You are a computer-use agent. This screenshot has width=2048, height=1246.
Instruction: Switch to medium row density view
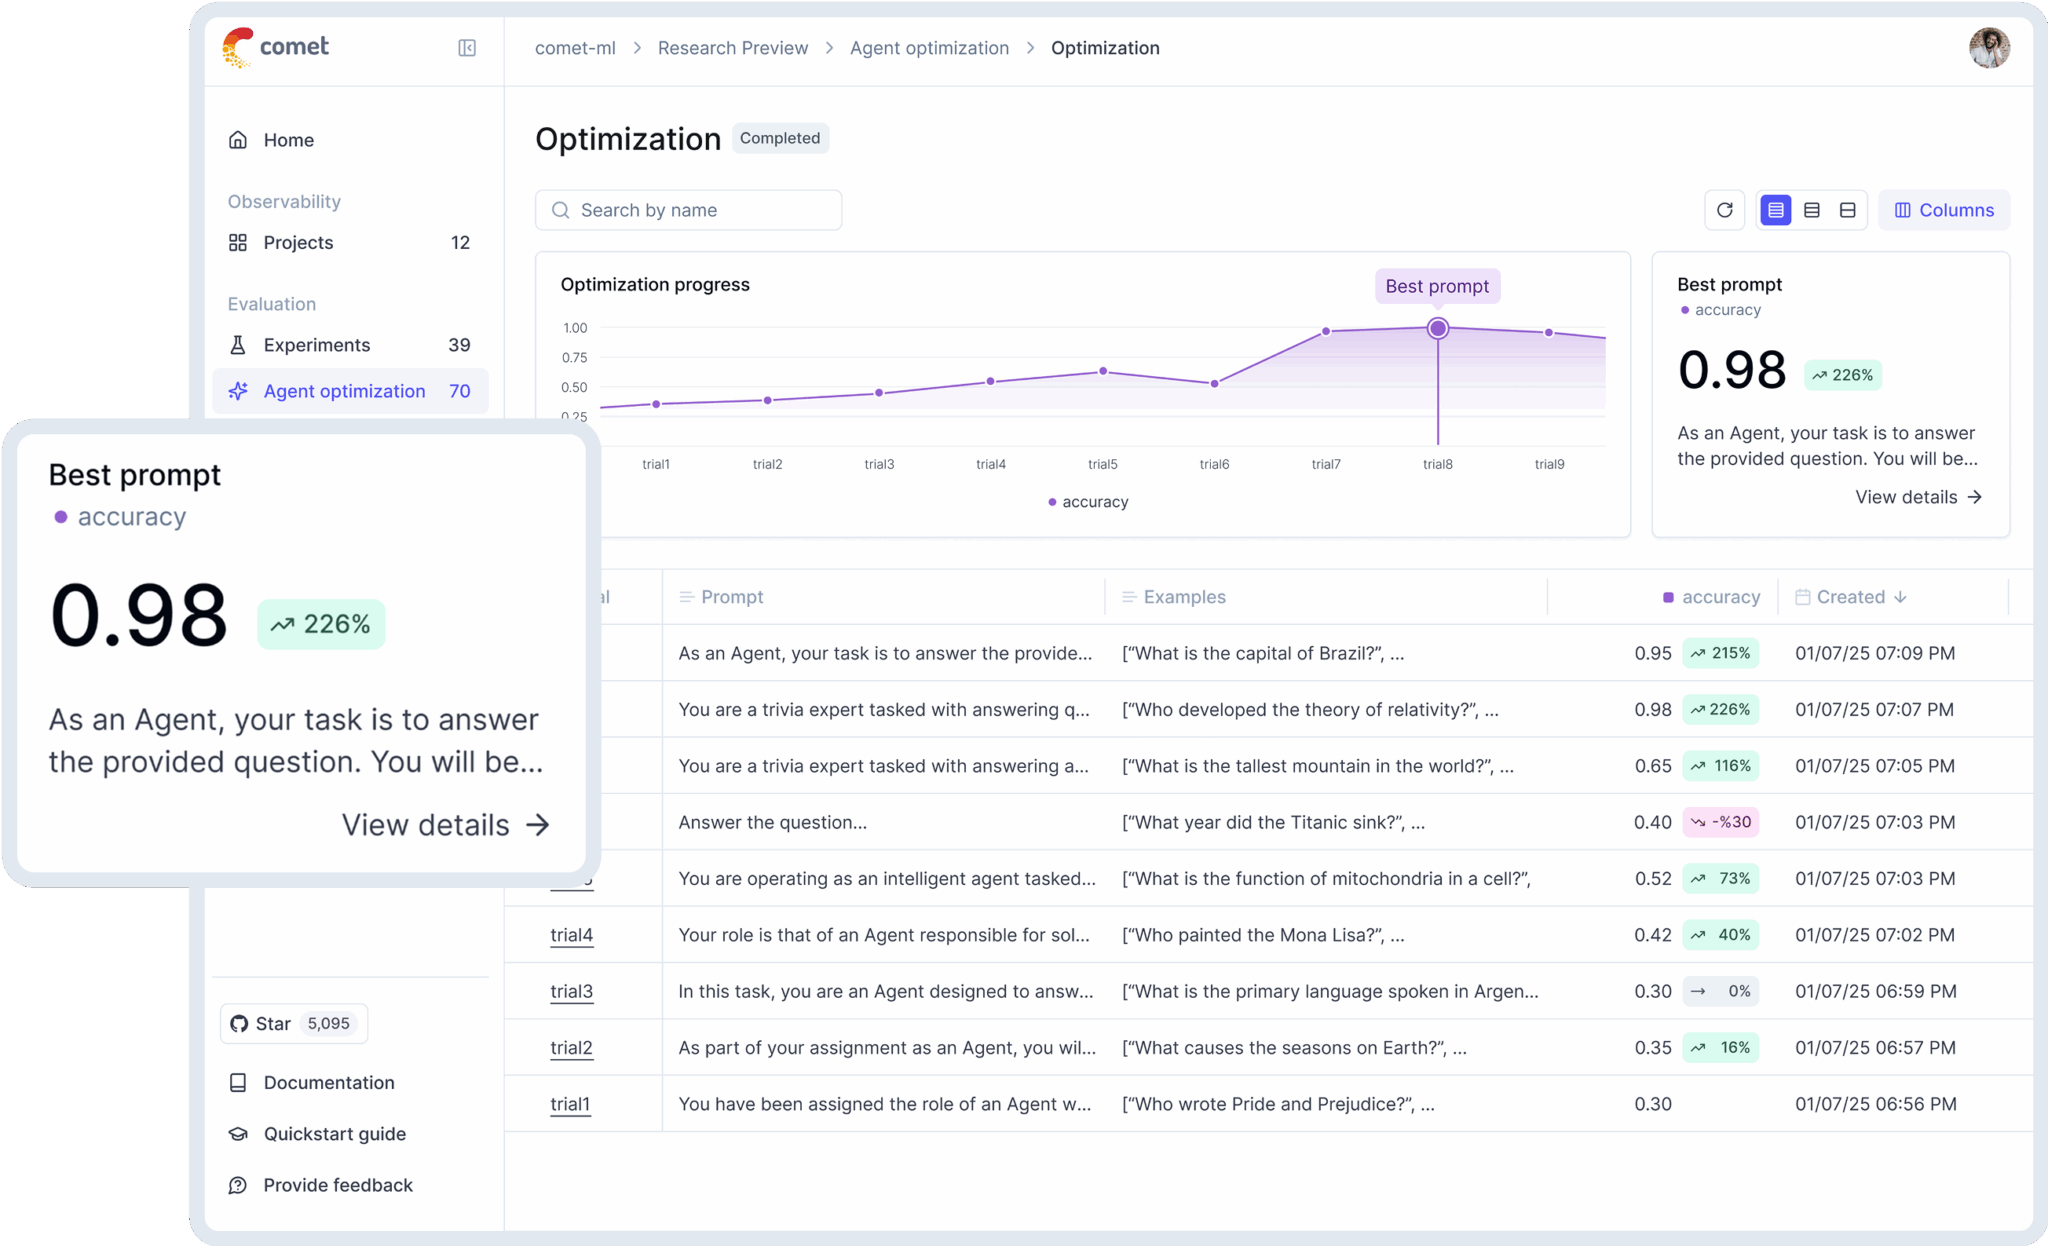tap(1812, 210)
